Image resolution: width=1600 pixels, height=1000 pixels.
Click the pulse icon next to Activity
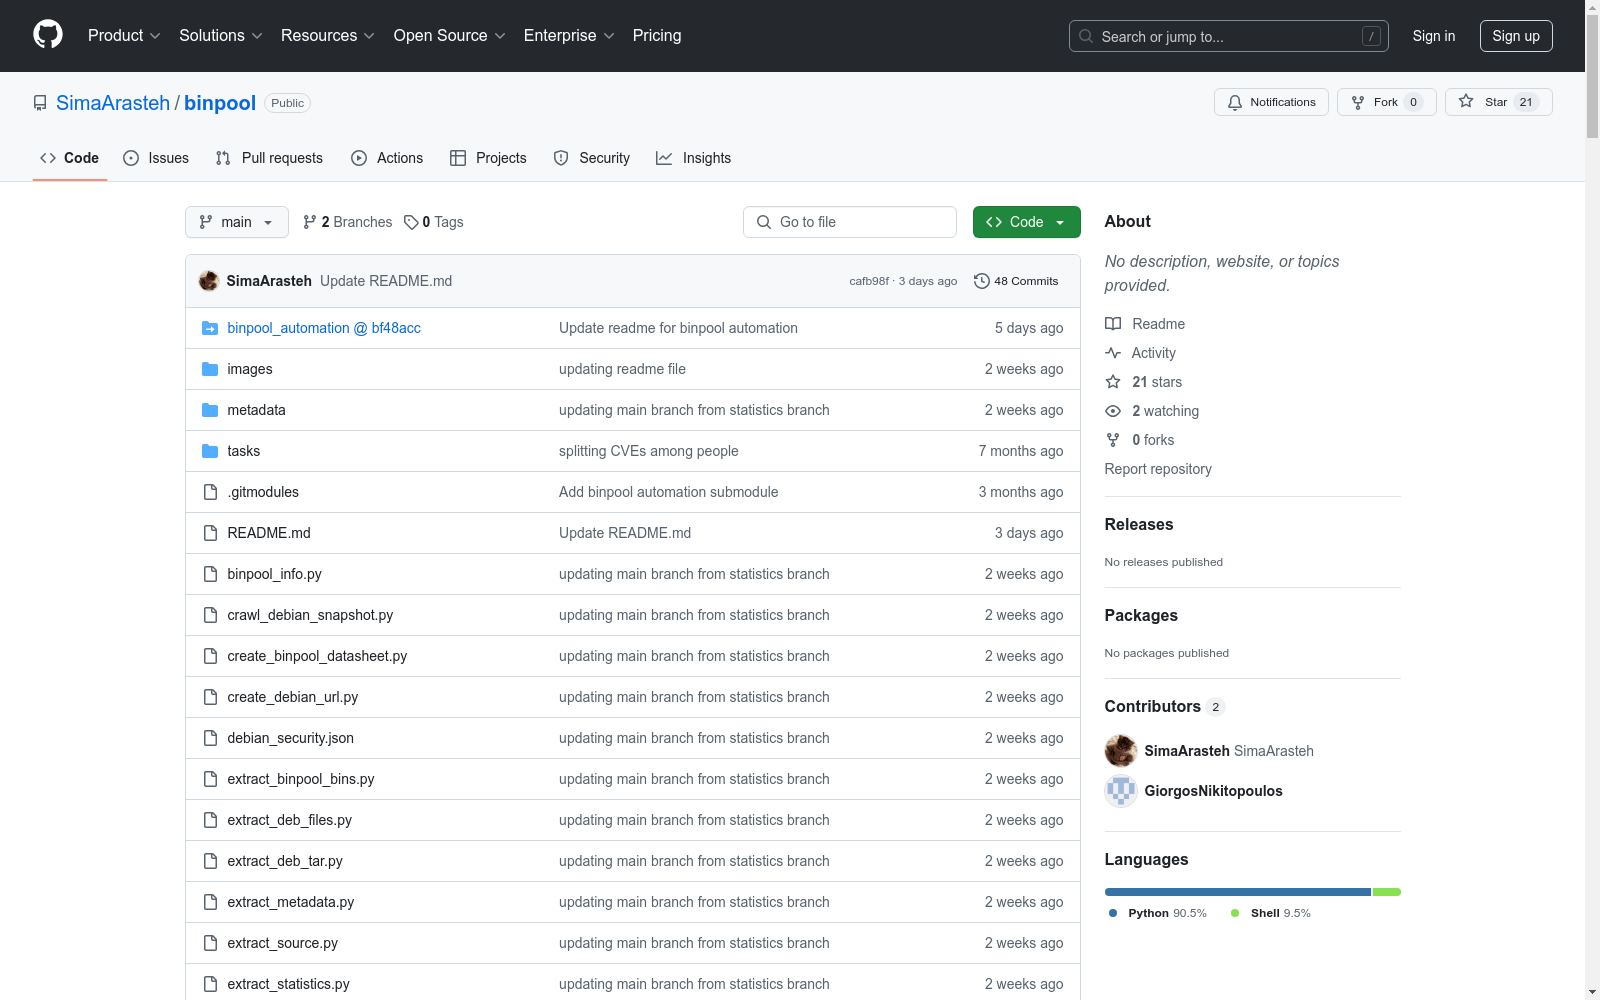(1113, 353)
